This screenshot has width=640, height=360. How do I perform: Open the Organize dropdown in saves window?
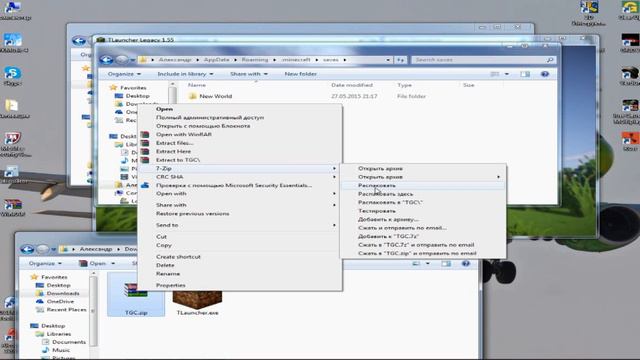[124, 74]
